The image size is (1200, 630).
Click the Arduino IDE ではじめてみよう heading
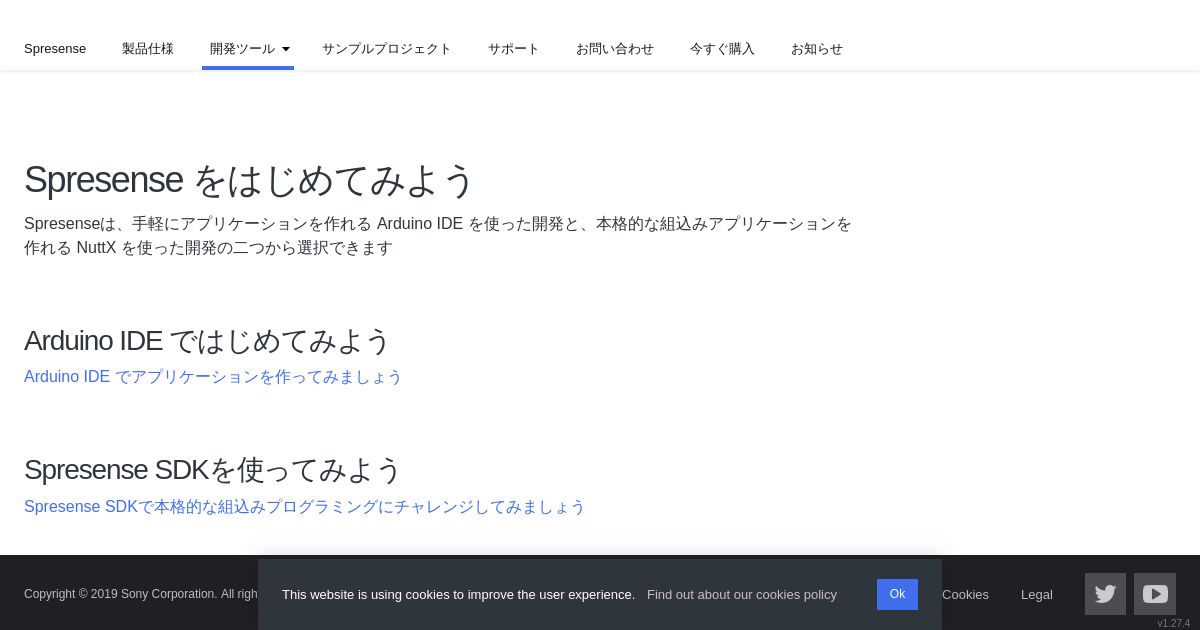tap(207, 341)
